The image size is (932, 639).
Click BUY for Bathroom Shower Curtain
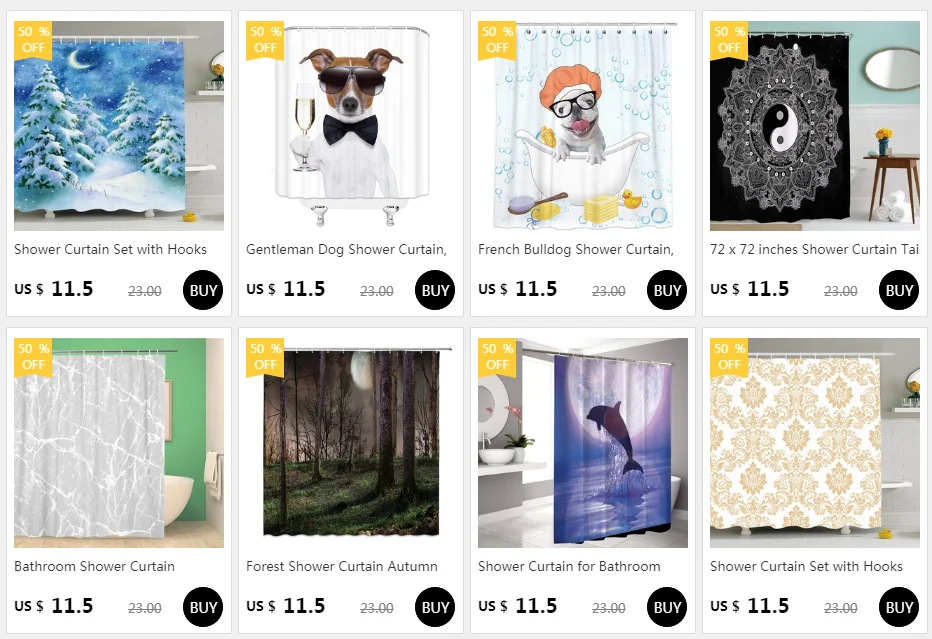[203, 607]
